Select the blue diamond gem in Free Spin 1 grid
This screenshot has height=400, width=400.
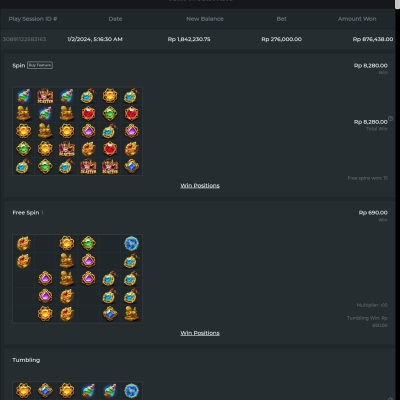110,314
